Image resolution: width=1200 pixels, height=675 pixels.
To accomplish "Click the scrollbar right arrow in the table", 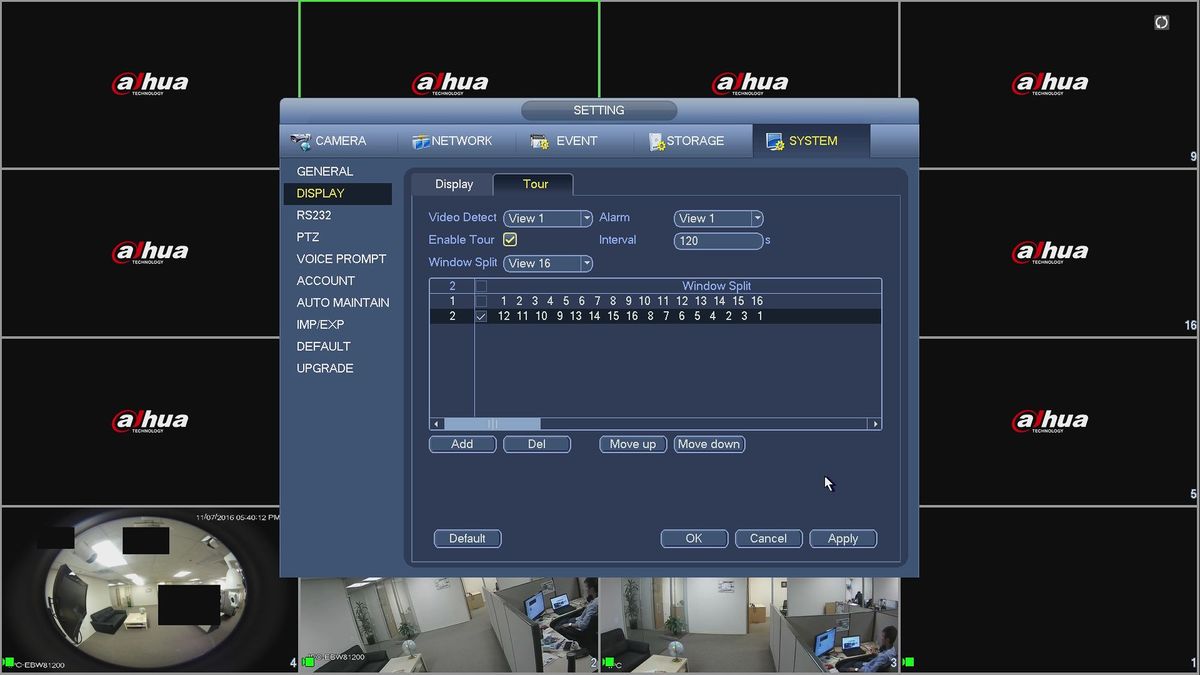I will pyautogui.click(x=875, y=424).
